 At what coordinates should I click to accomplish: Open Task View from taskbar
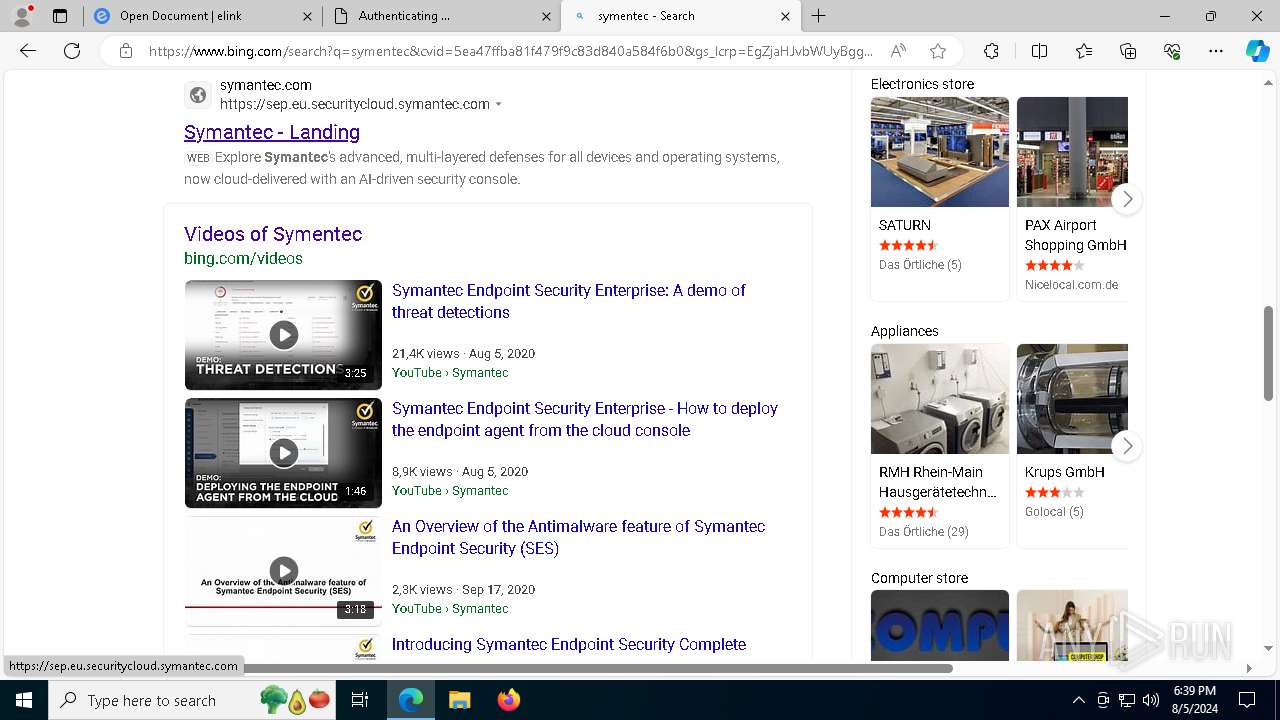(360, 700)
